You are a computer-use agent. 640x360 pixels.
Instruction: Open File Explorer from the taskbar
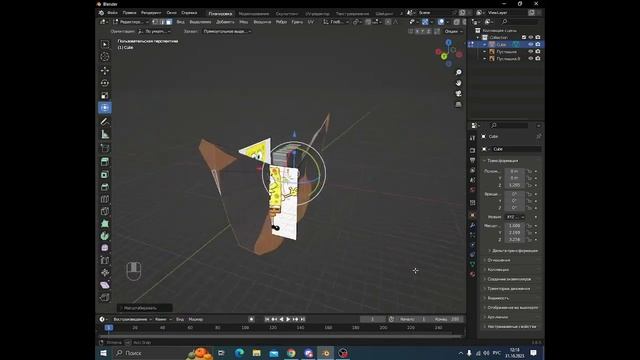coord(256,353)
